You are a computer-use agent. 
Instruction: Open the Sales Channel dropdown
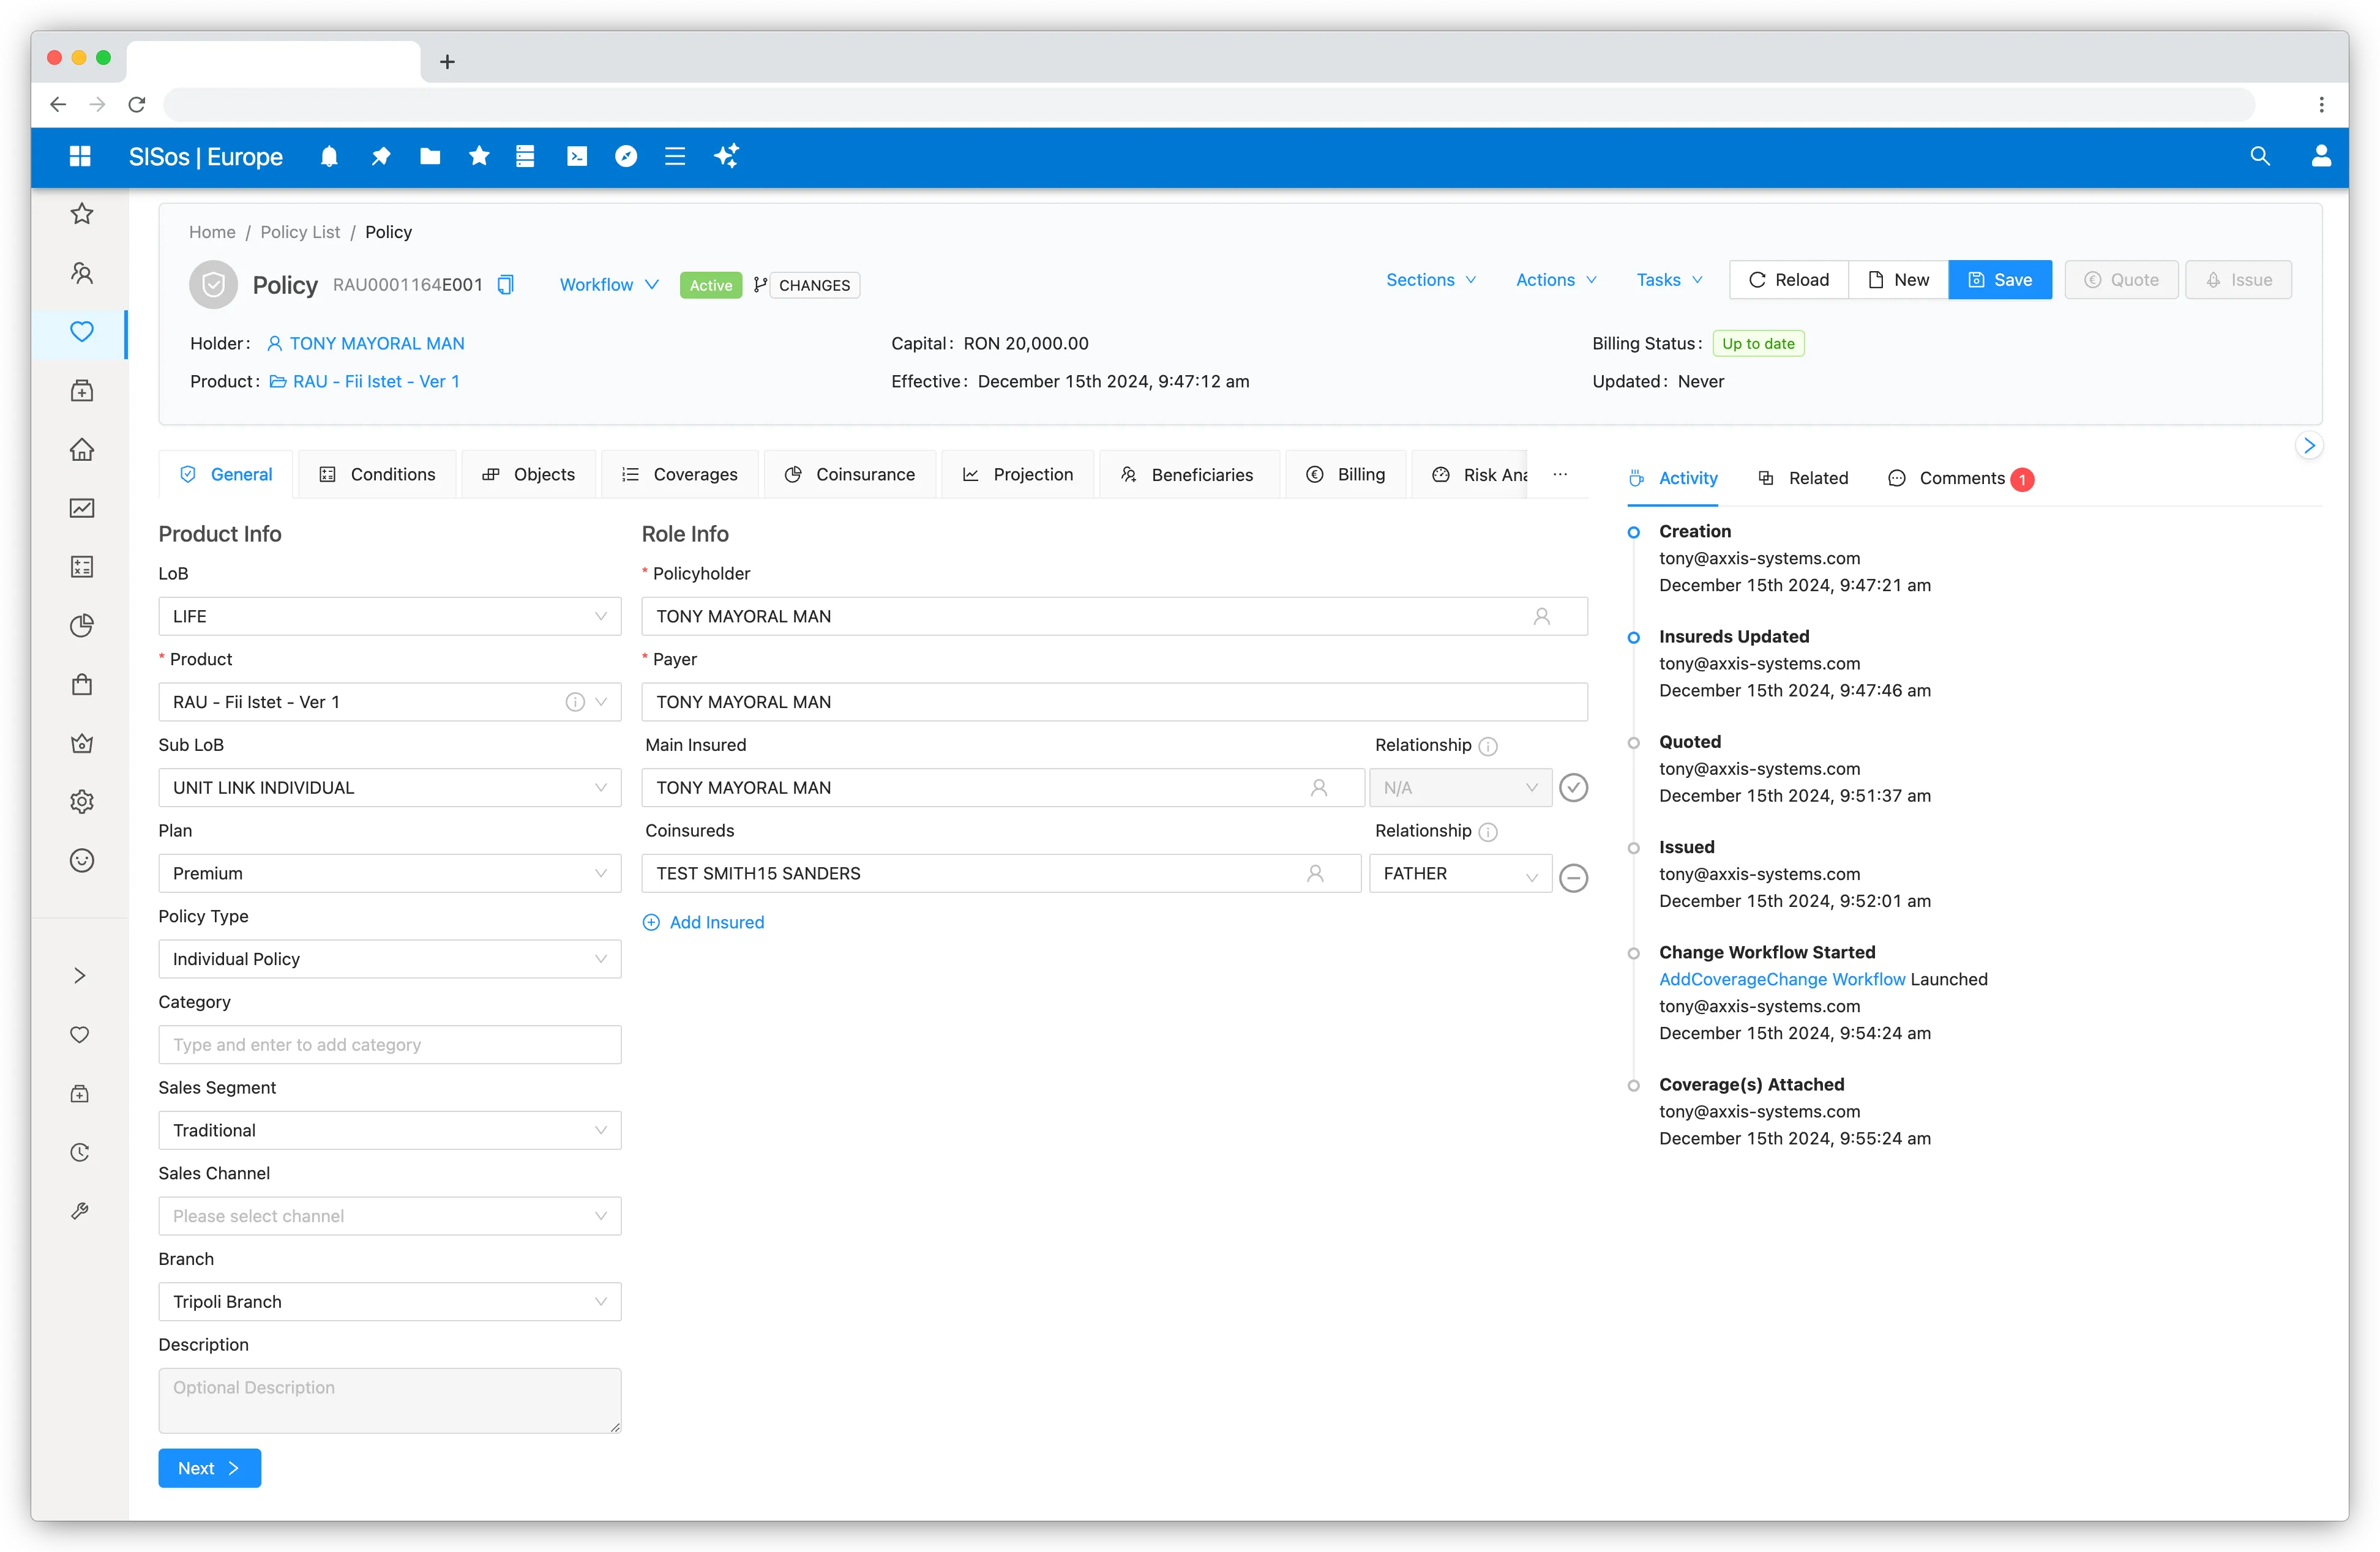click(390, 1216)
